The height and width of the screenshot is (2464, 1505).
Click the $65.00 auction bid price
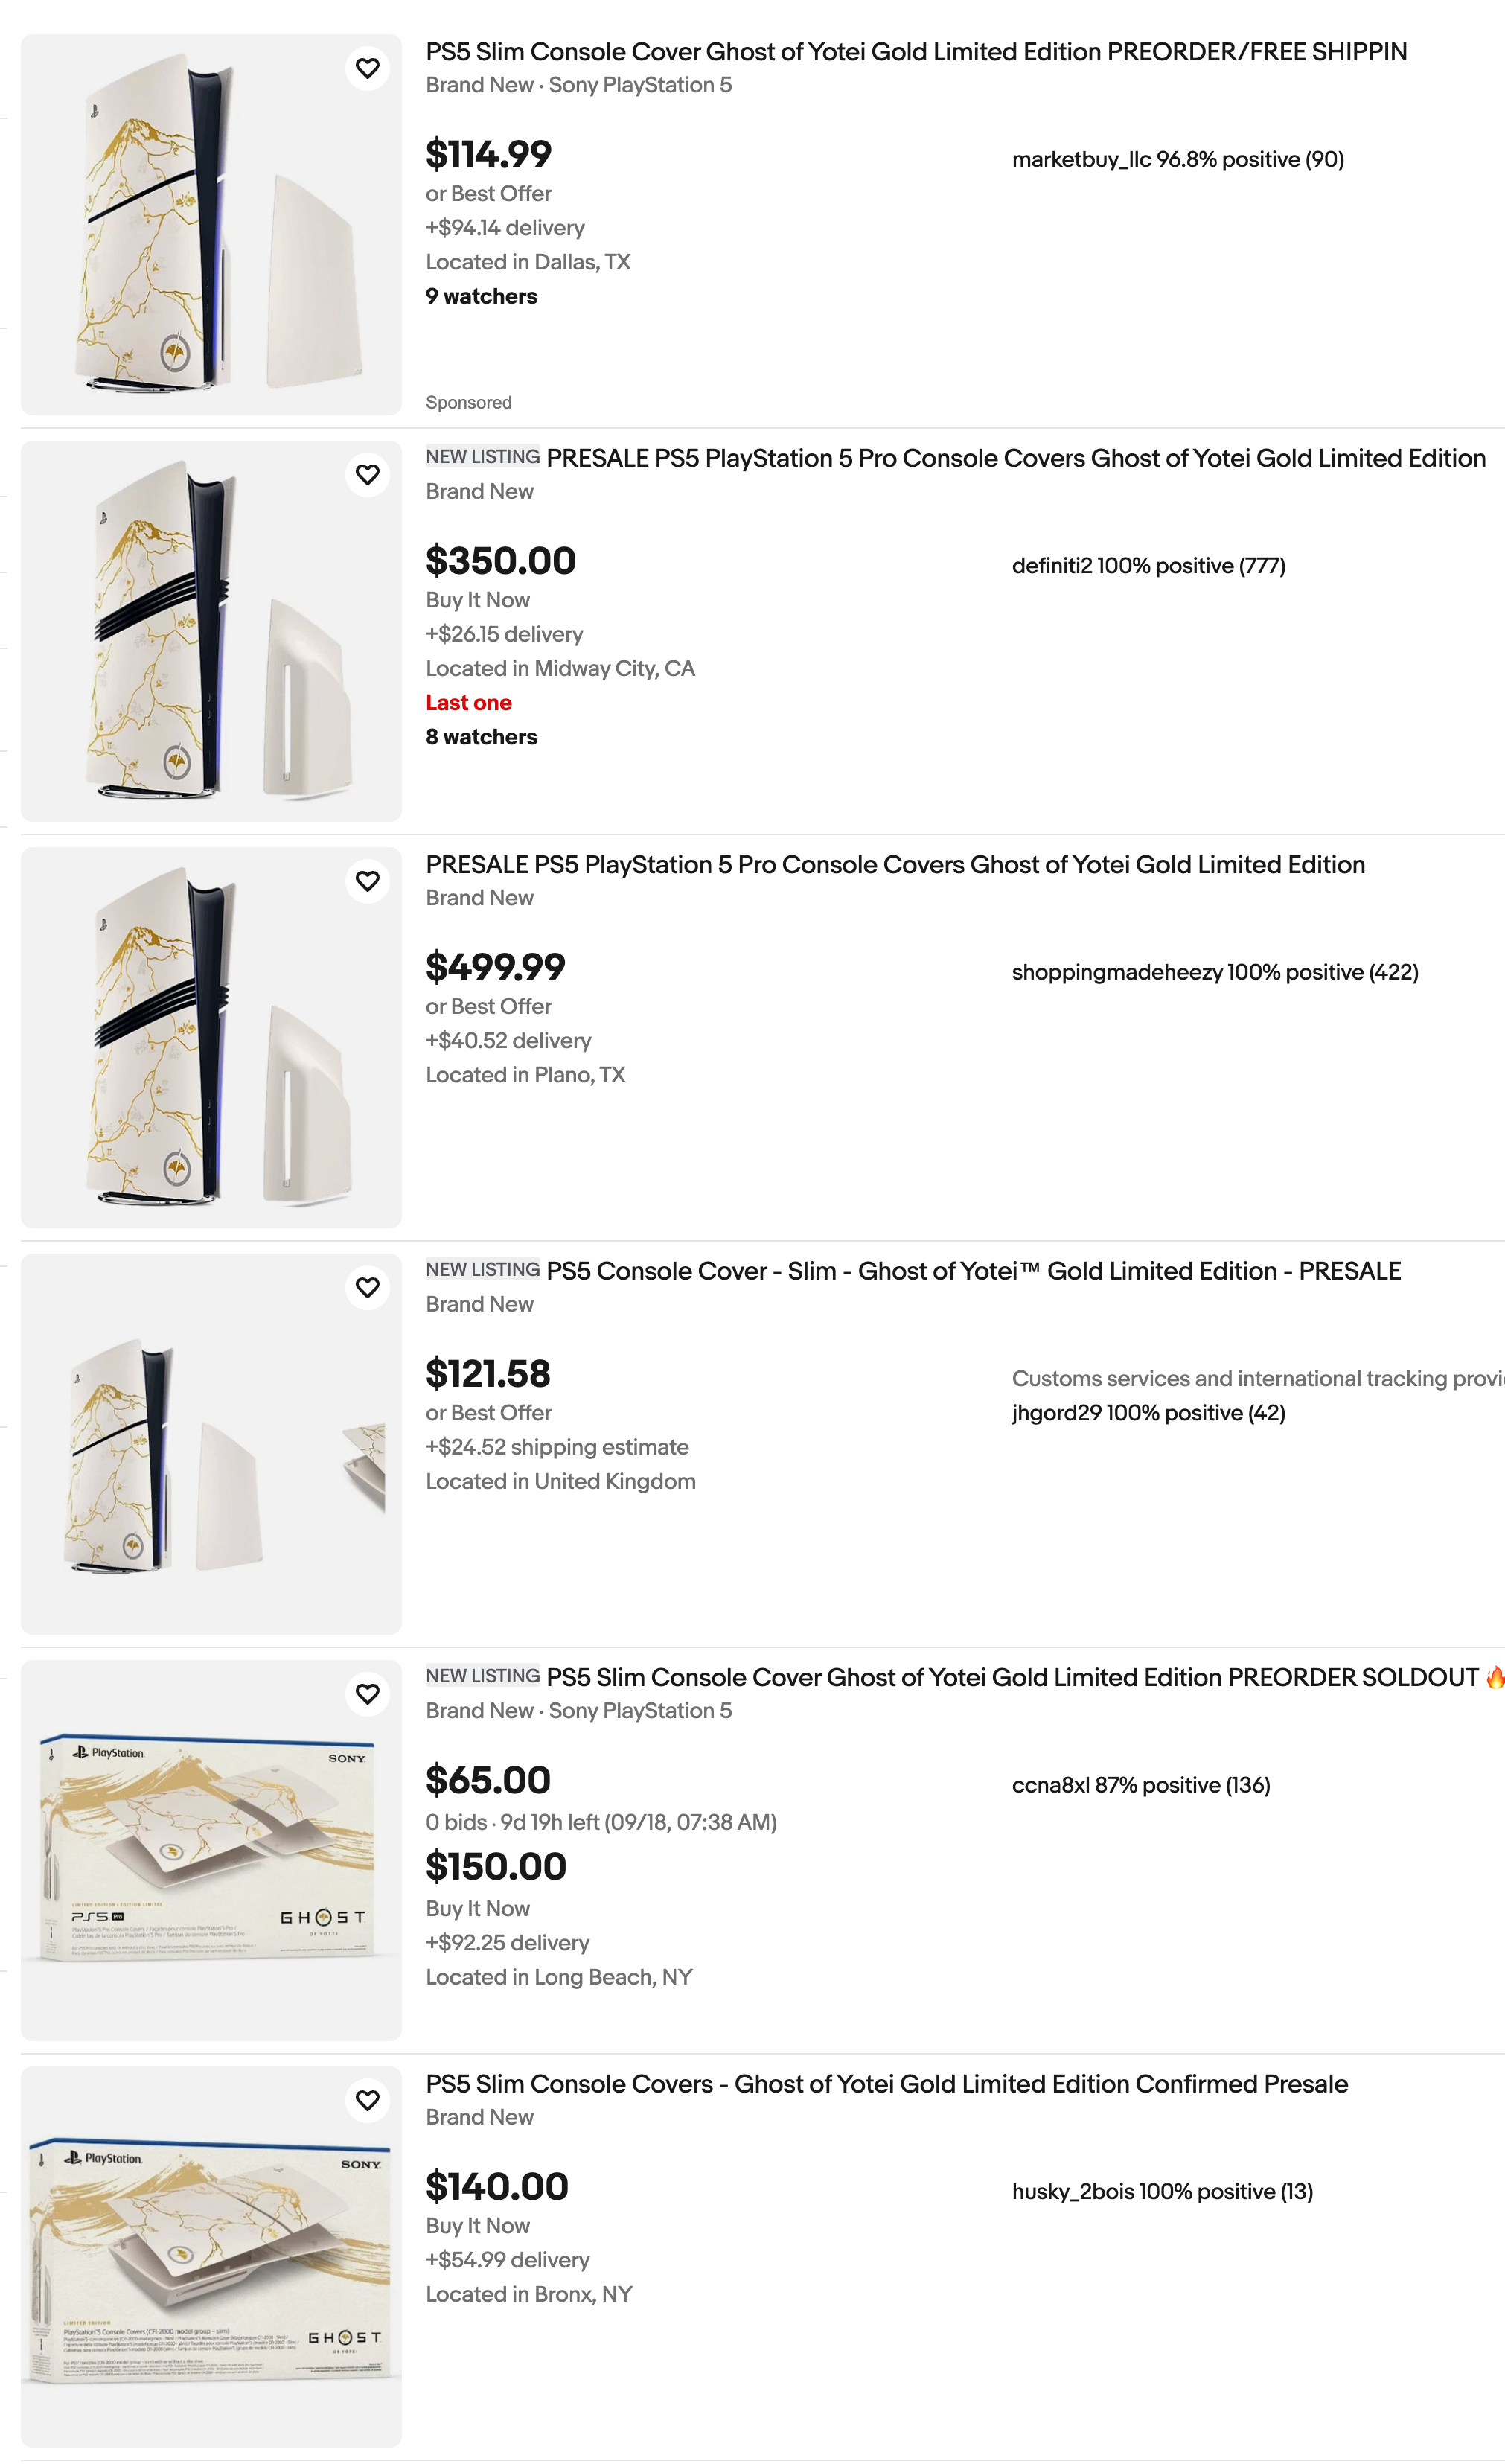[x=488, y=1781]
